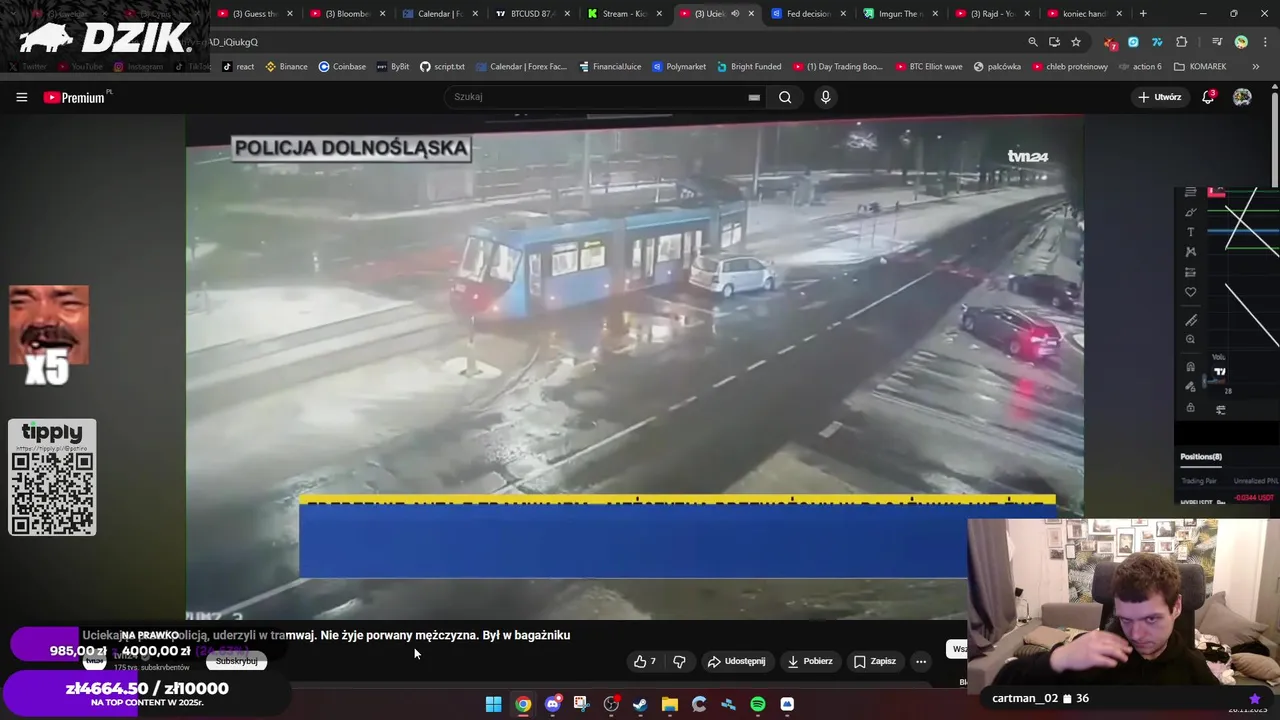The width and height of the screenshot is (1280, 720).
Task: Open the action 6 bookmark
Action: [x=1140, y=66]
